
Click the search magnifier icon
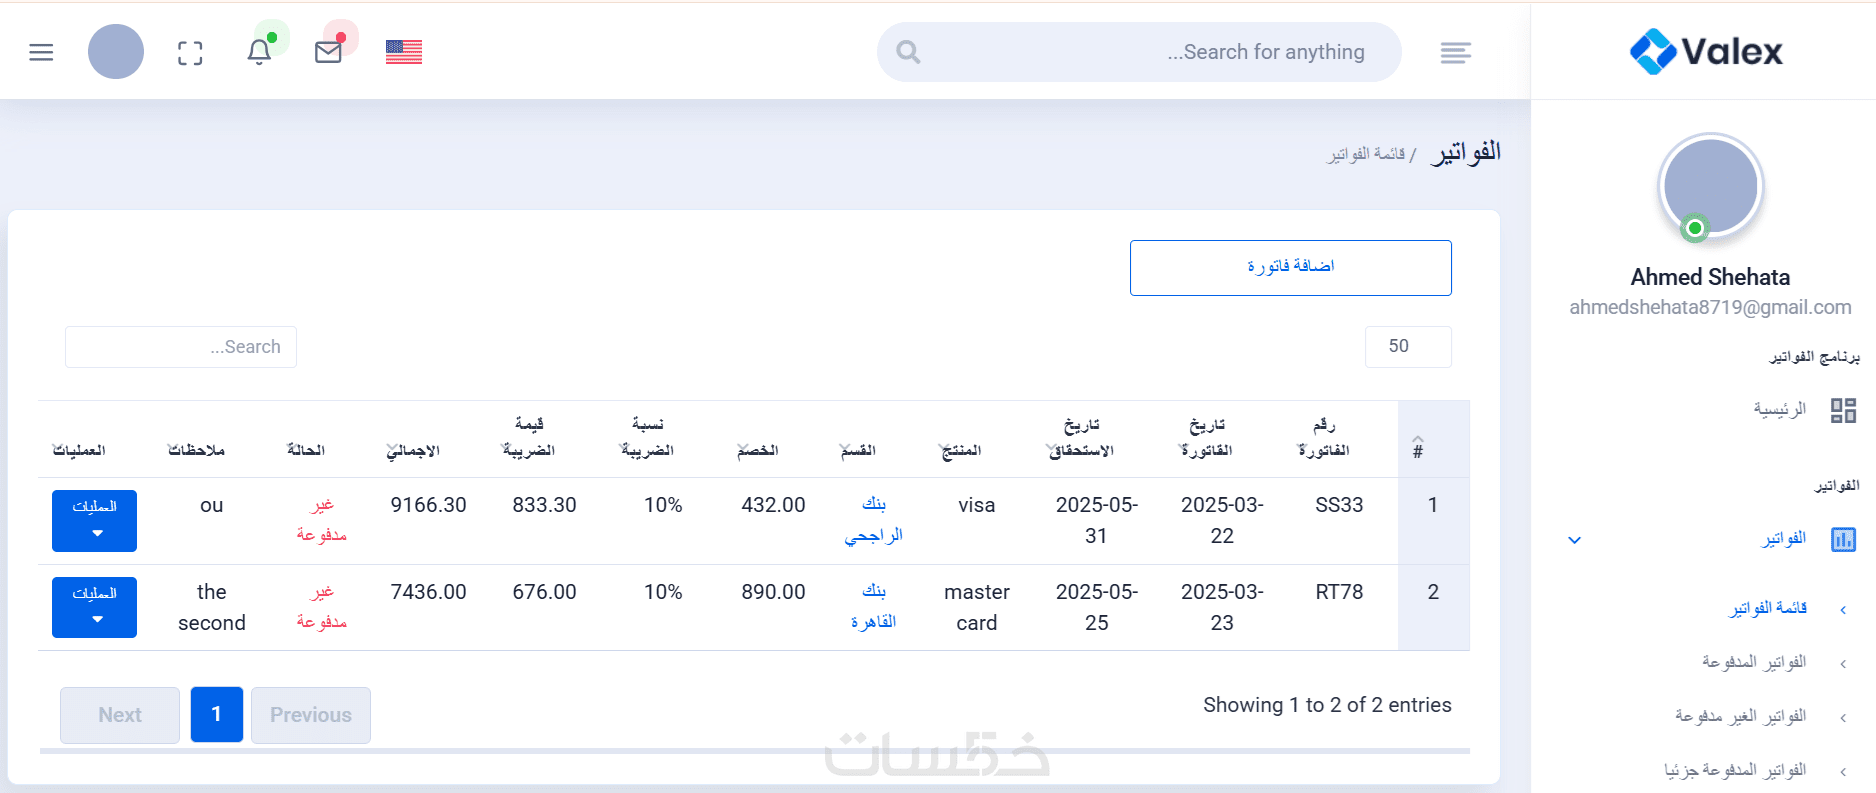pyautogui.click(x=908, y=52)
